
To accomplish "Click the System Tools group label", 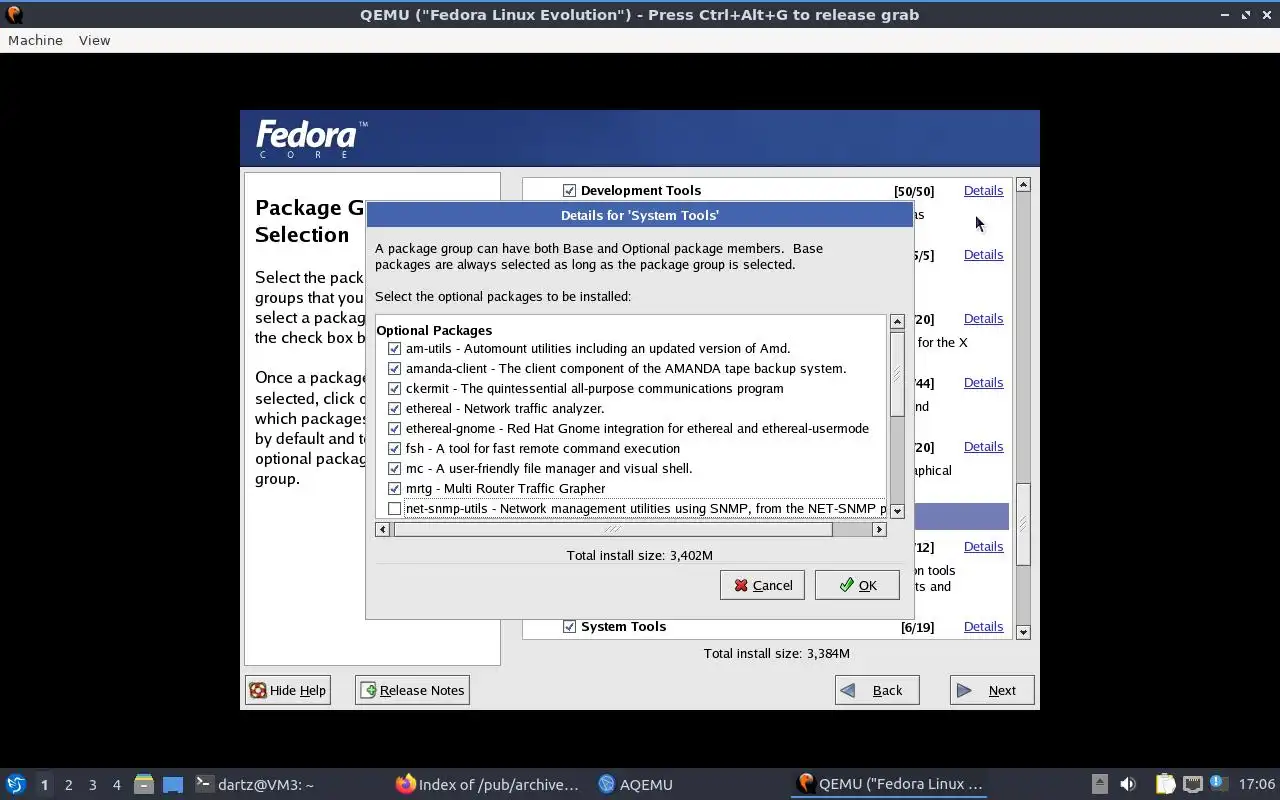I will (x=623, y=626).
